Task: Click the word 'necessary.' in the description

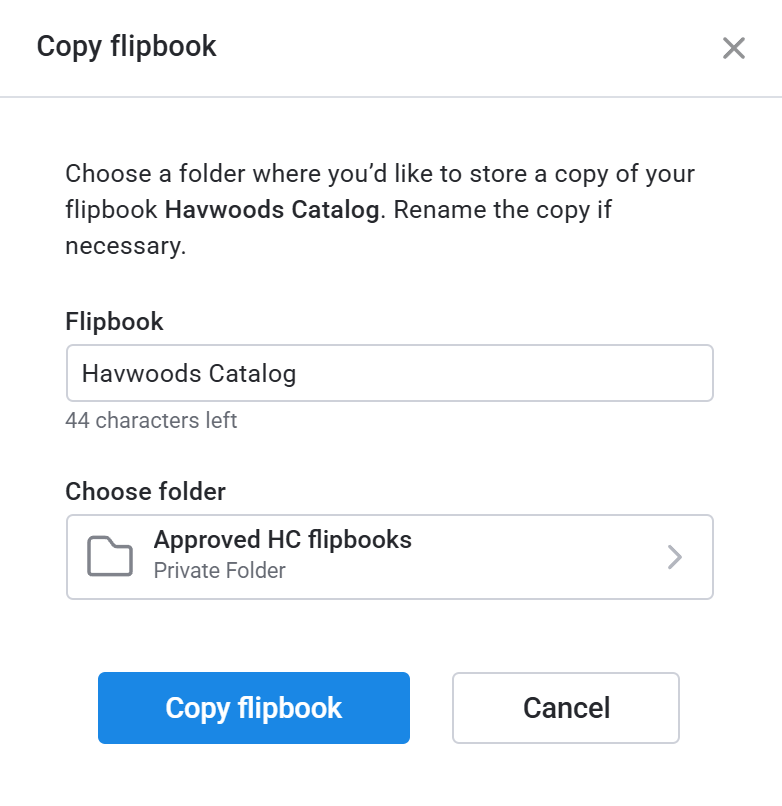Action: click(x=126, y=246)
